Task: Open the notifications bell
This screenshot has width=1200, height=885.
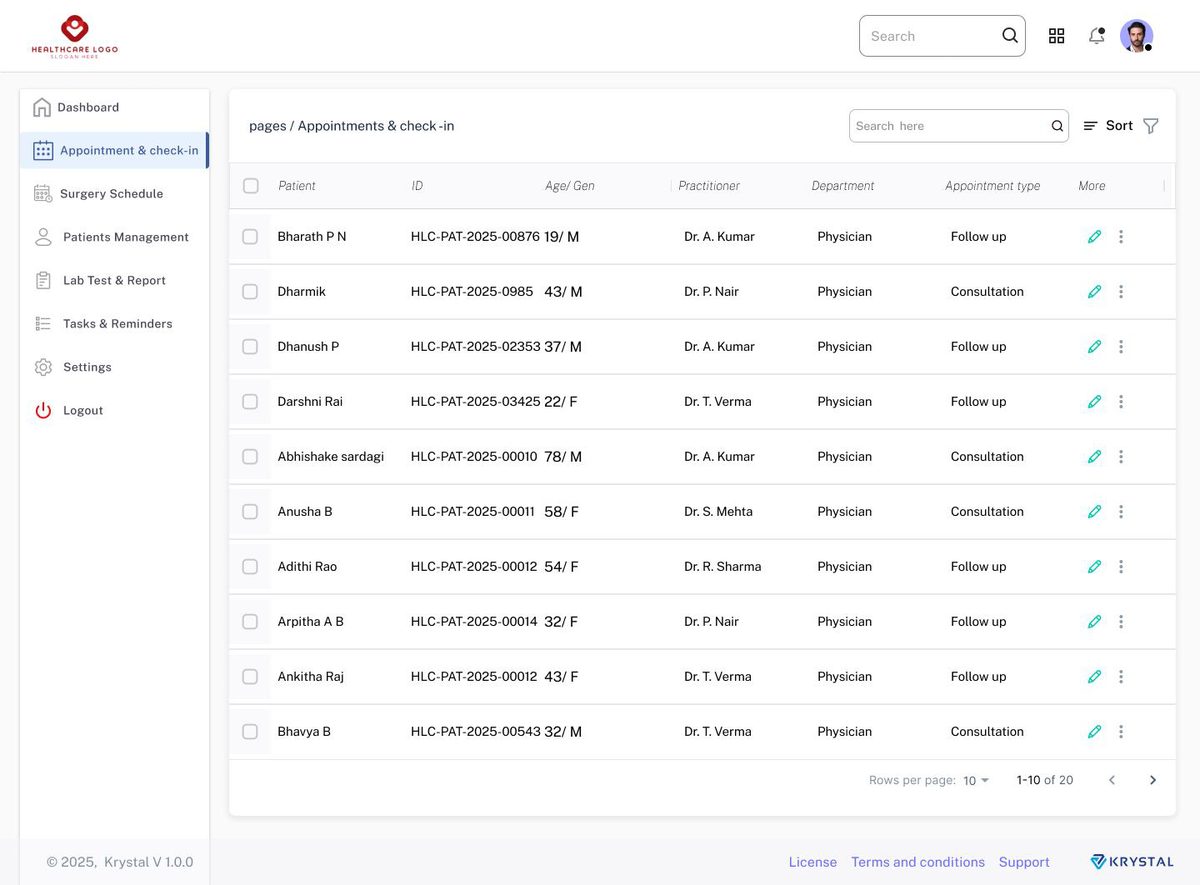Action: point(1097,36)
